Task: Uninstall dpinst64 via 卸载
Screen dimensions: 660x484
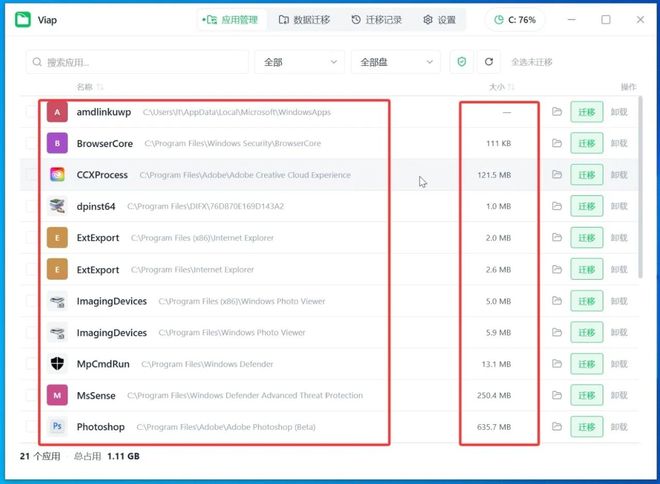Action: coord(619,206)
